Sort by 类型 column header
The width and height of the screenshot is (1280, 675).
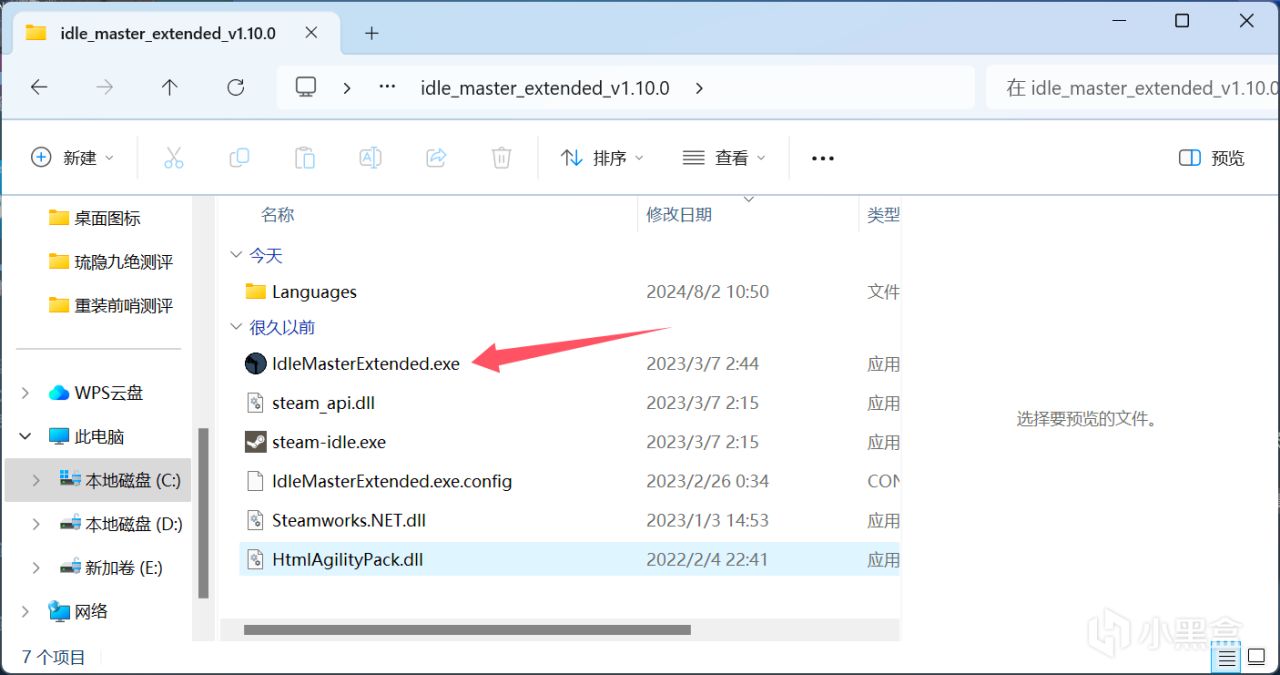883,215
